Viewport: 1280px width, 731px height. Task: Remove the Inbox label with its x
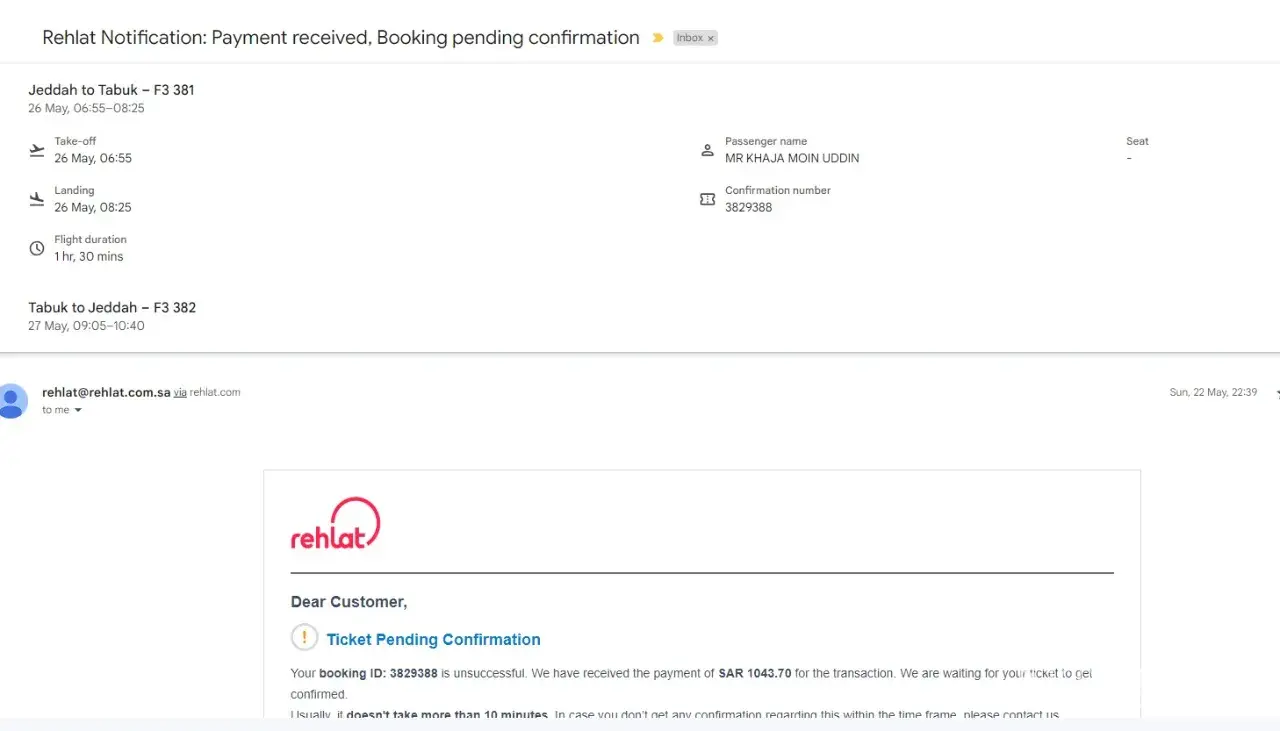click(711, 39)
